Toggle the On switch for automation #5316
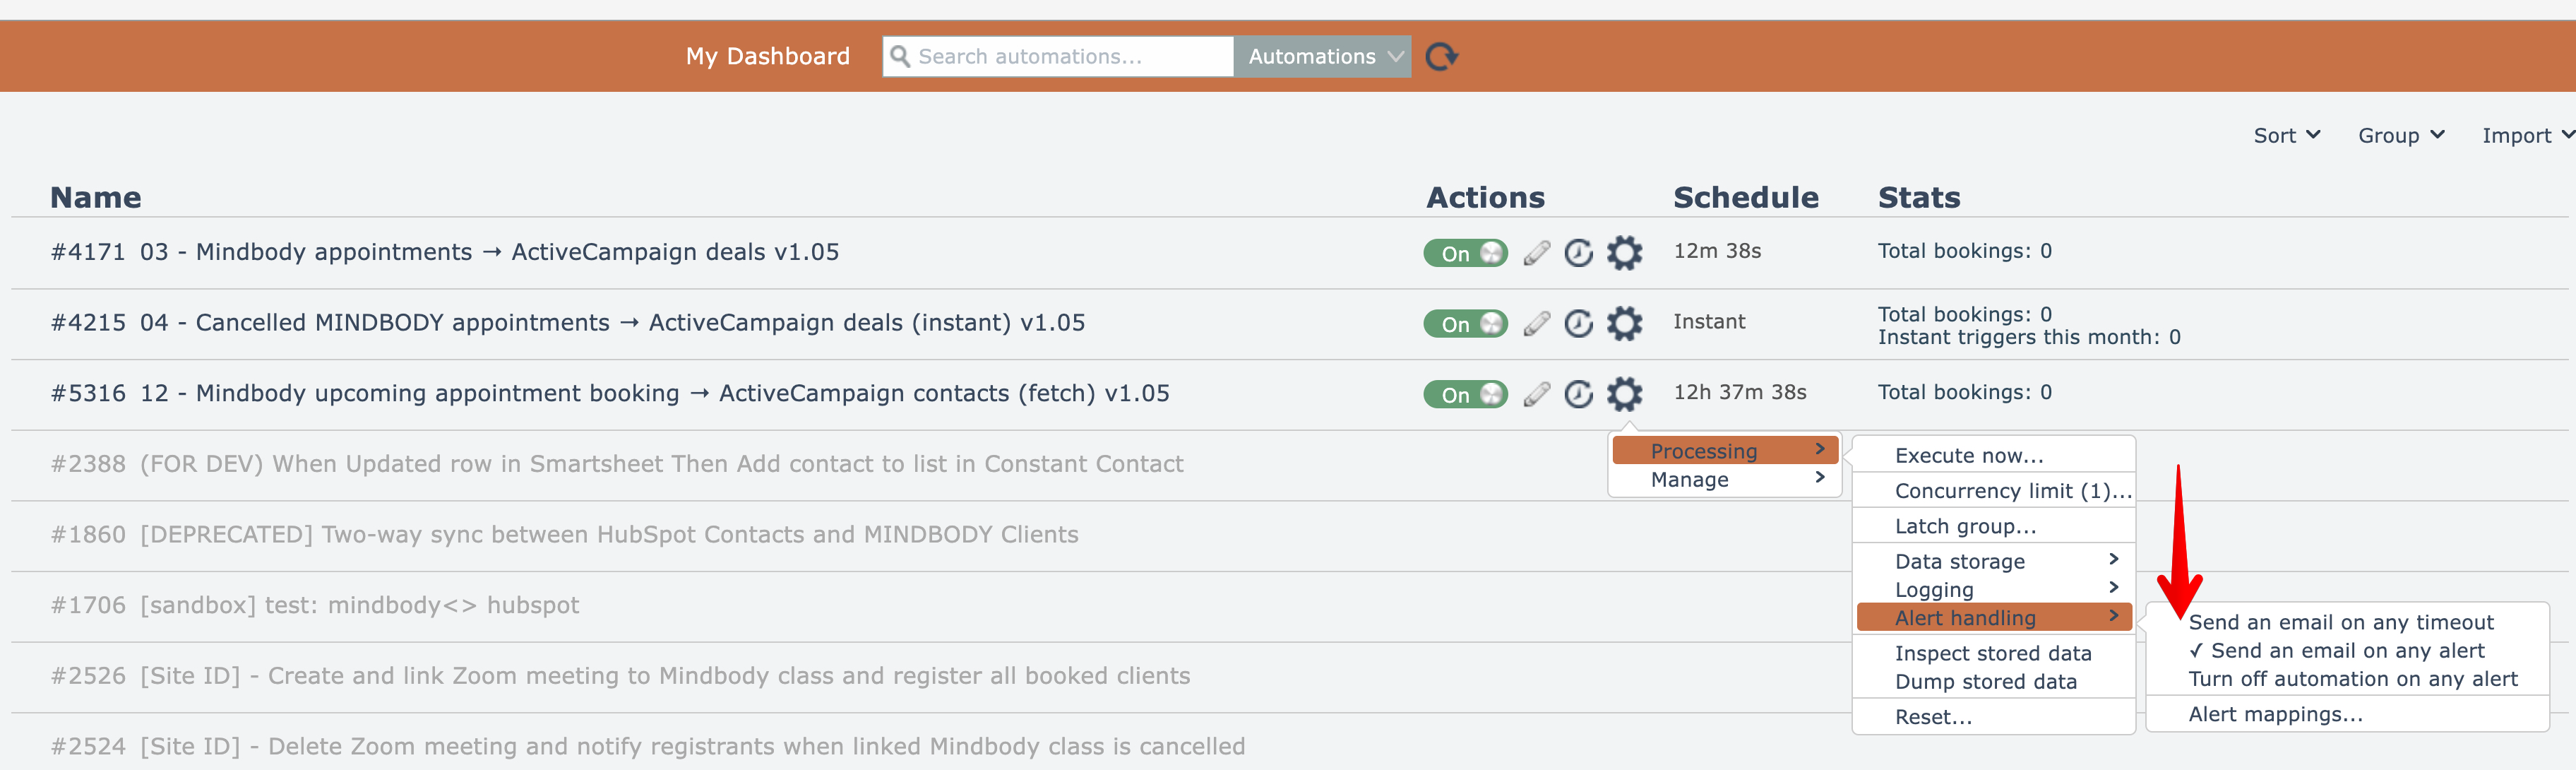Viewport: 2576px width, 770px height. click(x=1465, y=395)
